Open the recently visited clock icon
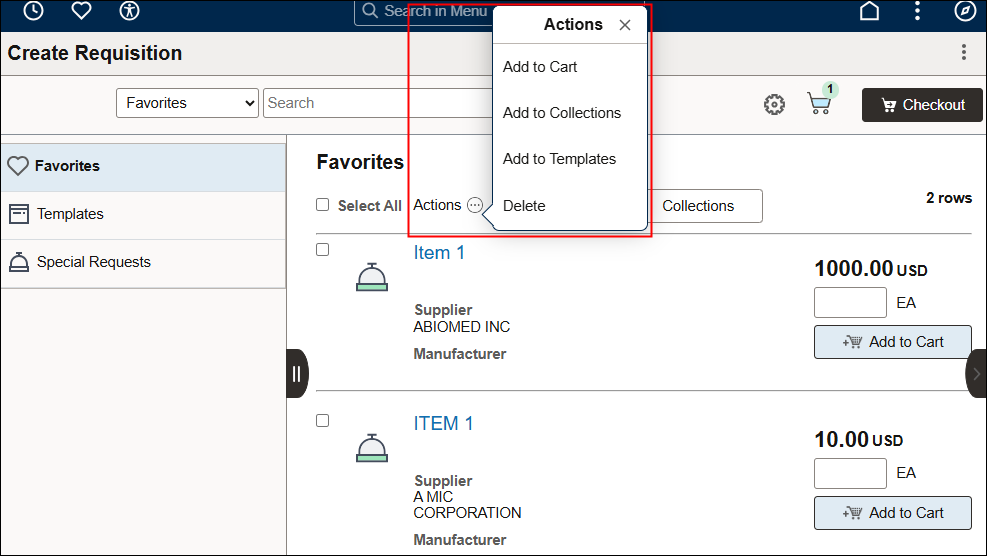Viewport: 987px width, 556px height. 33,11
